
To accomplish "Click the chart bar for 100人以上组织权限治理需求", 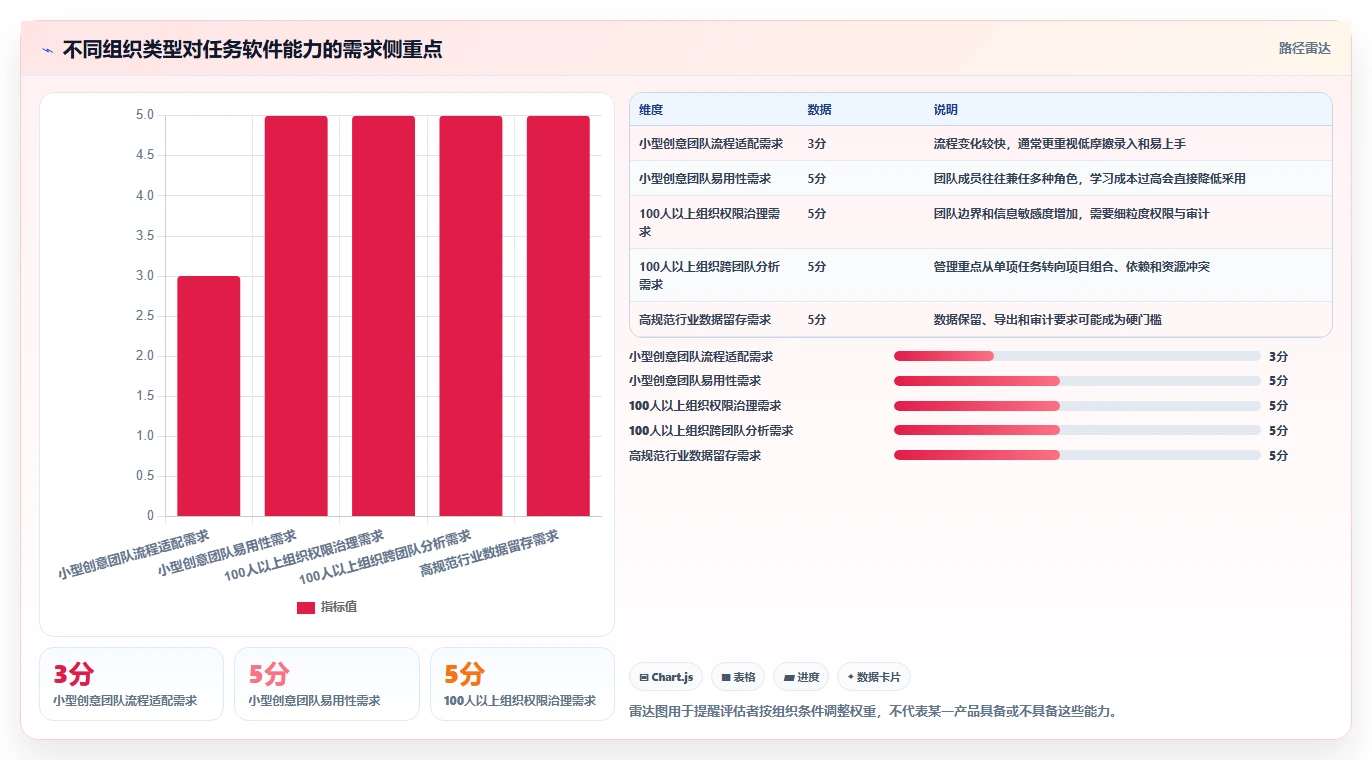I will [383, 316].
